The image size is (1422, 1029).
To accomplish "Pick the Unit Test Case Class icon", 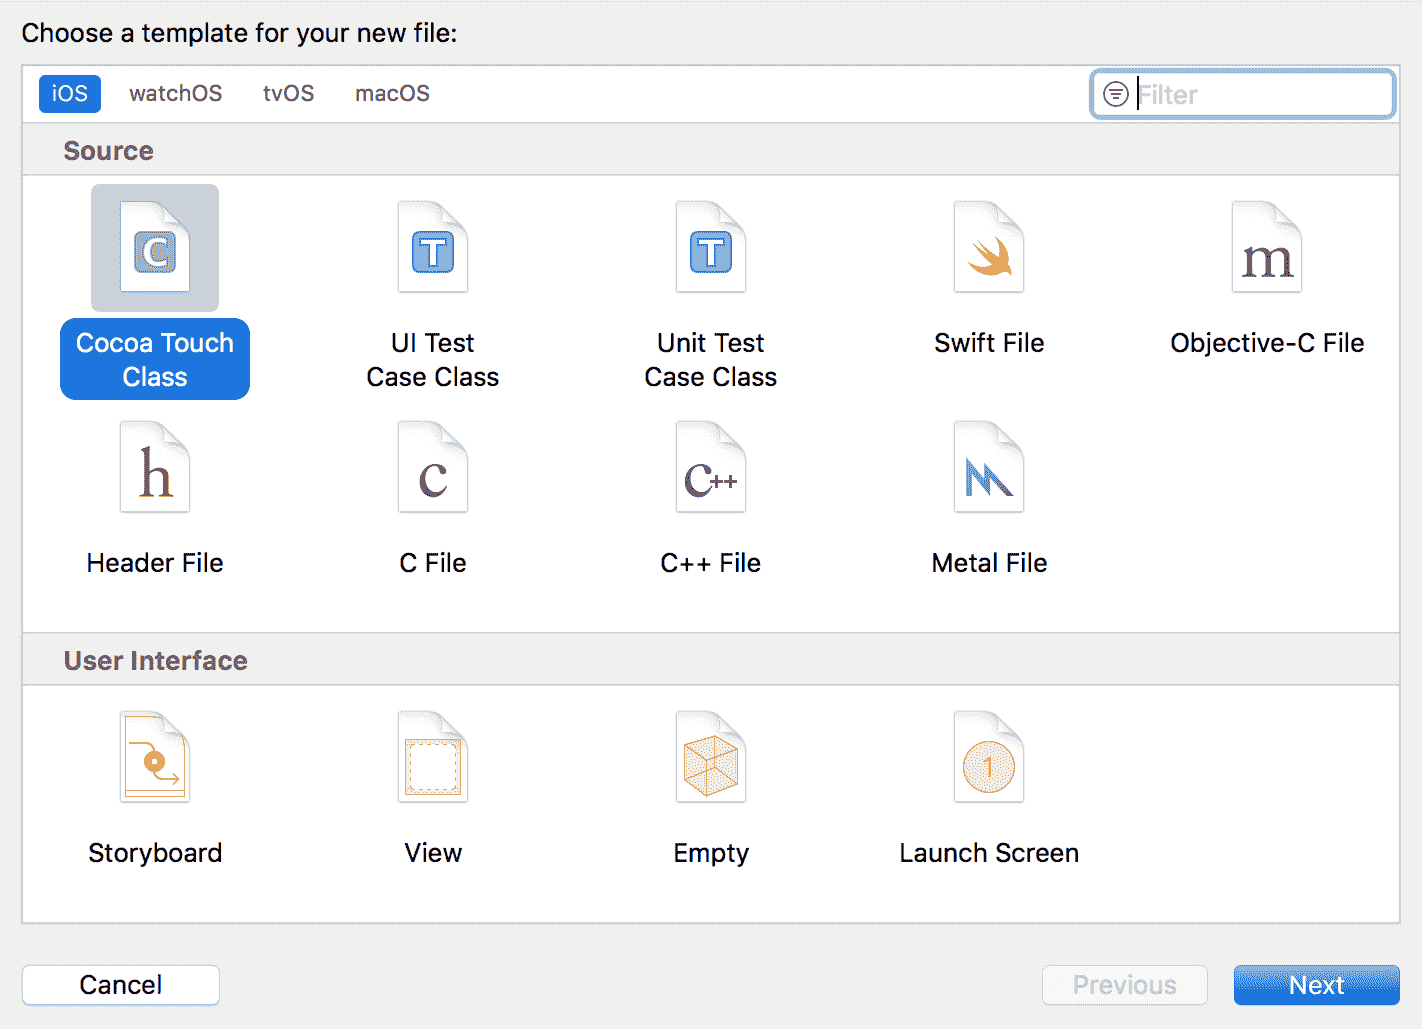I will point(711,248).
